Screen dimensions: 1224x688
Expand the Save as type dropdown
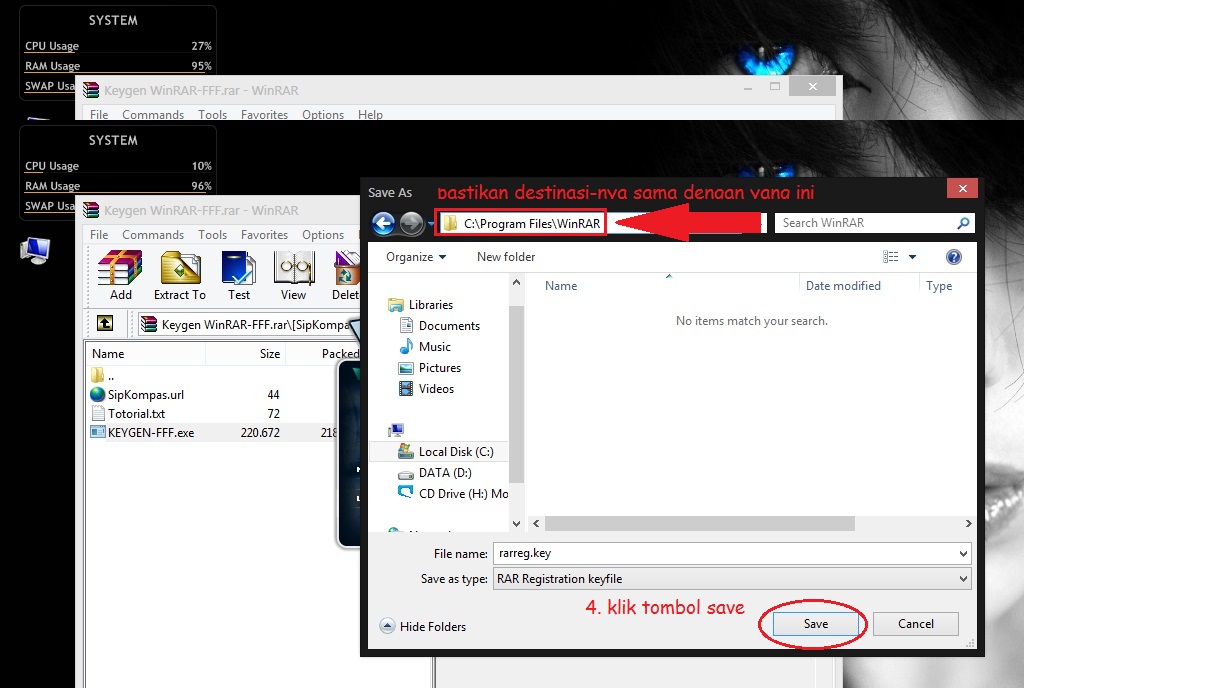click(961, 578)
